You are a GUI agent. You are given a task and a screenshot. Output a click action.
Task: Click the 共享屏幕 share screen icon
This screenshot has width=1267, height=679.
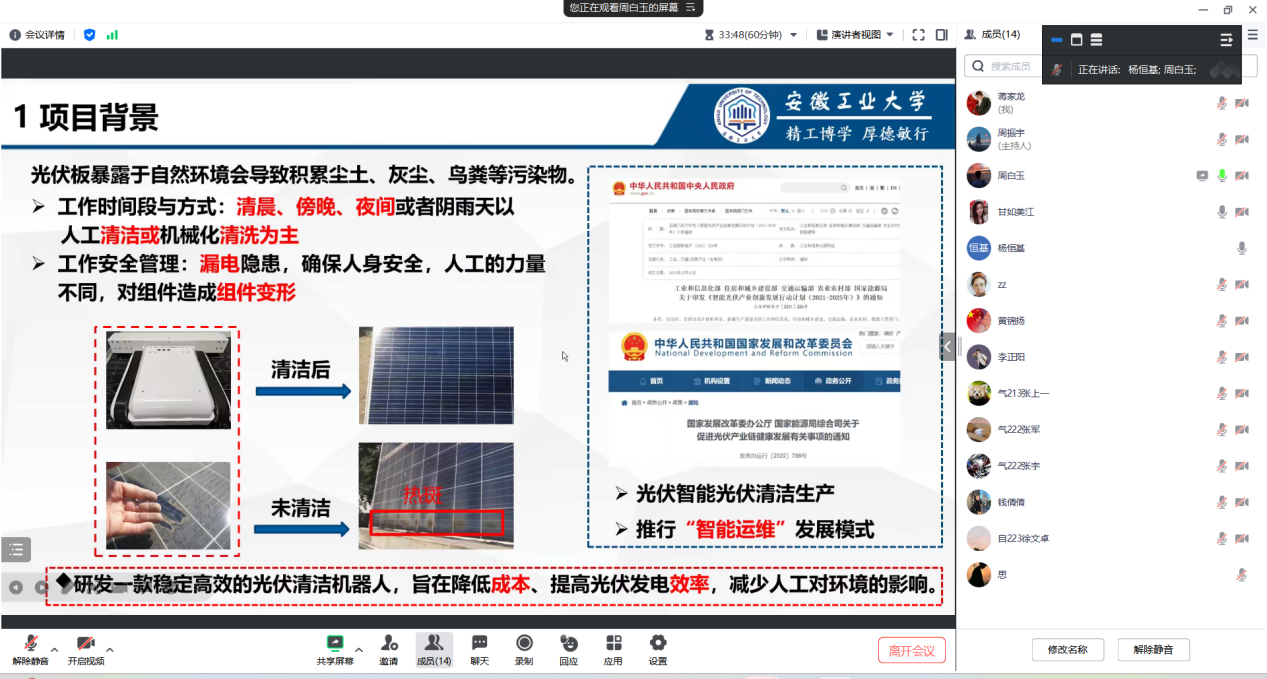(x=335, y=643)
